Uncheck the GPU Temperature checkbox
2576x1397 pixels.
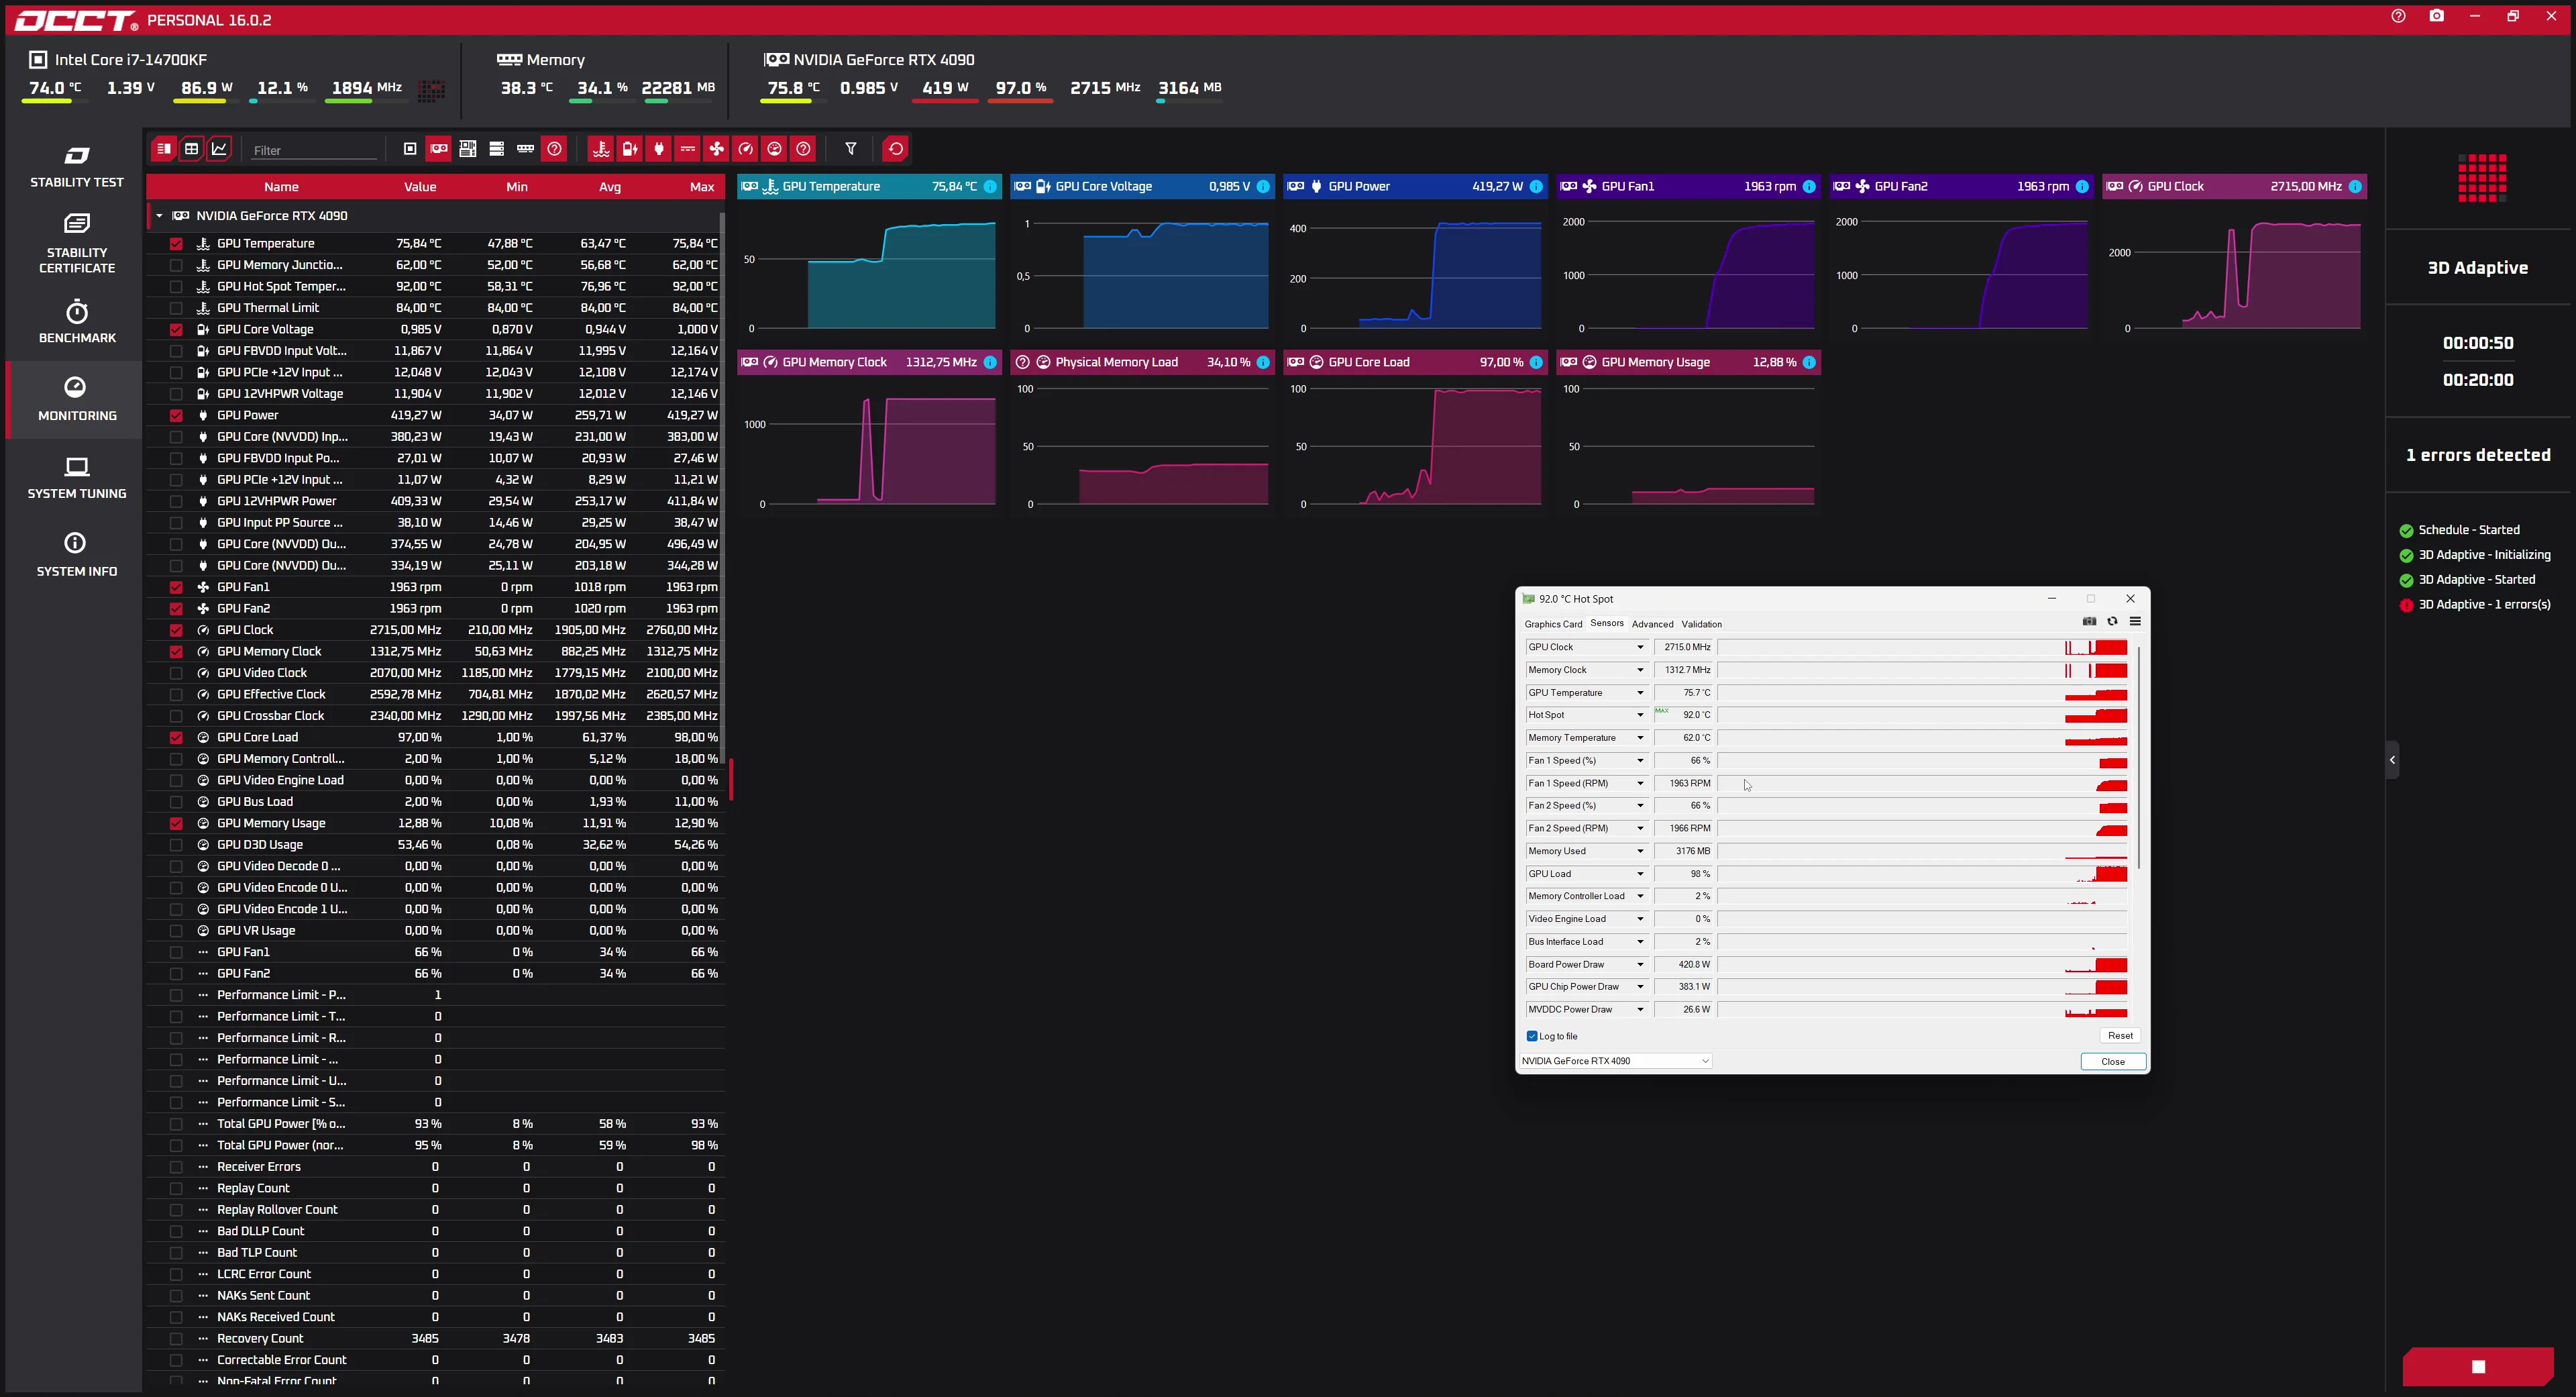tap(176, 244)
